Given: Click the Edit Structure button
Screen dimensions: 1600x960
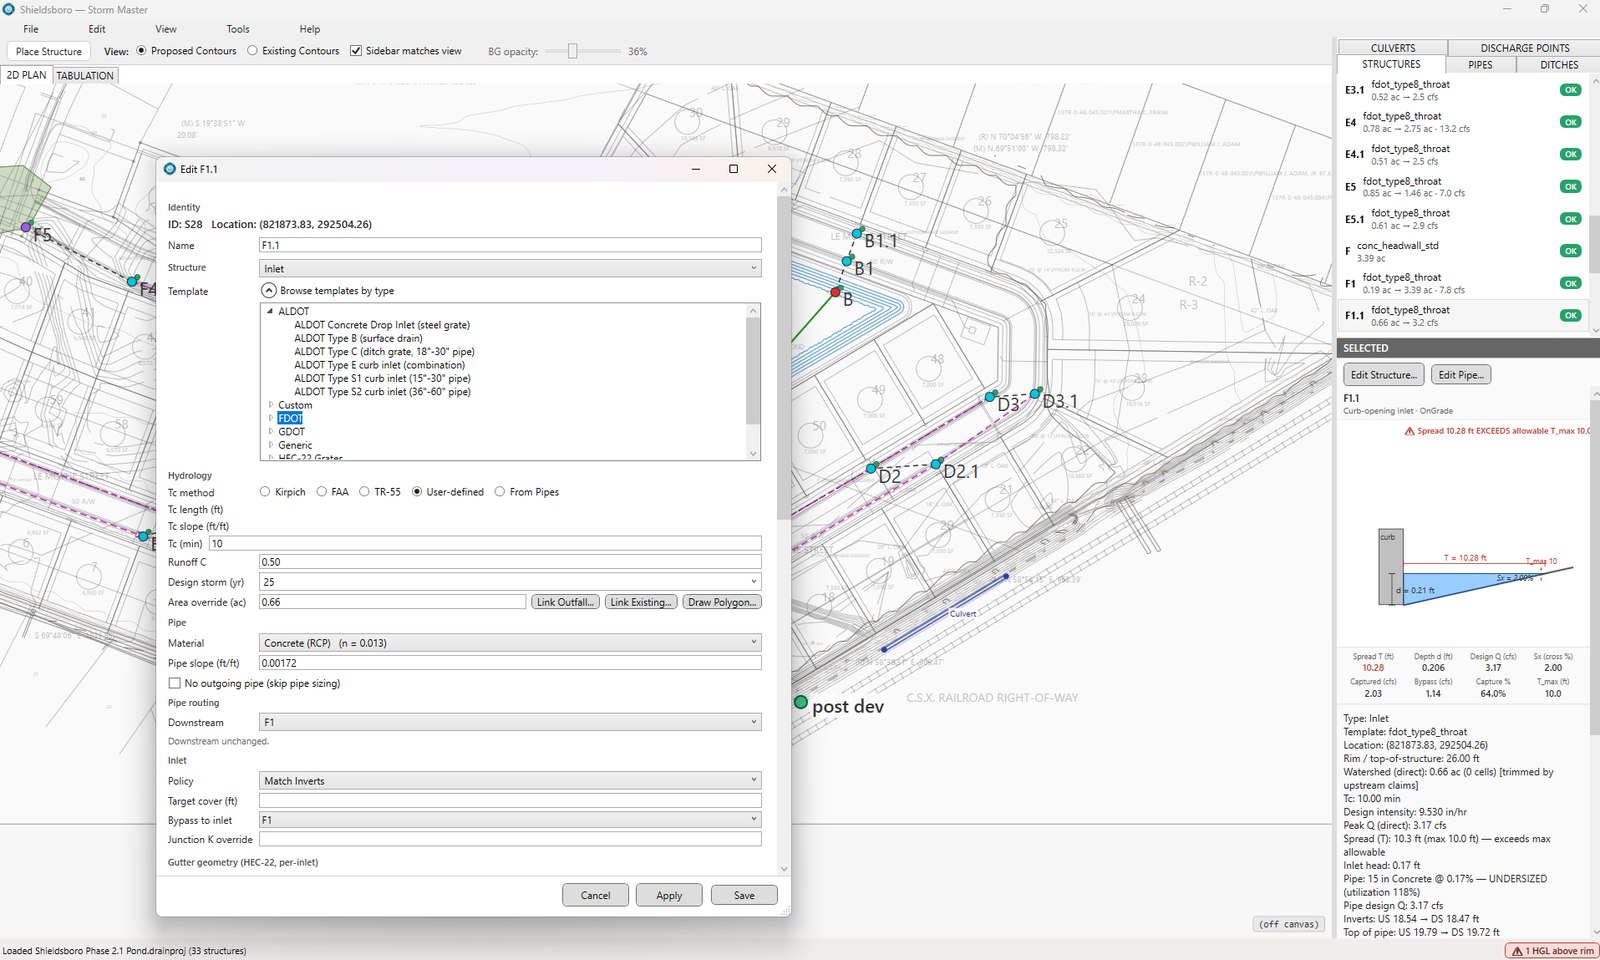Looking at the screenshot, I should [1383, 375].
